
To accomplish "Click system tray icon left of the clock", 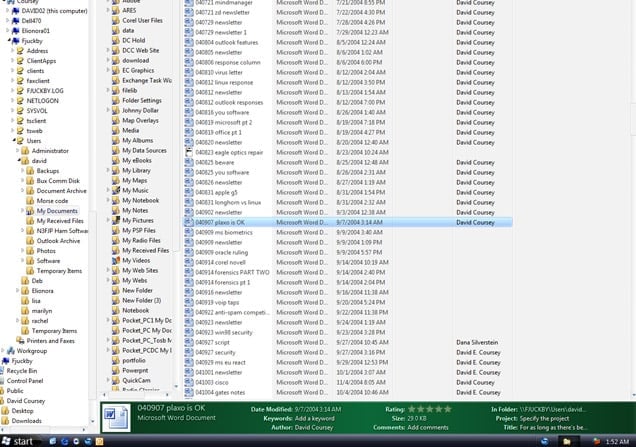I will [596, 441].
